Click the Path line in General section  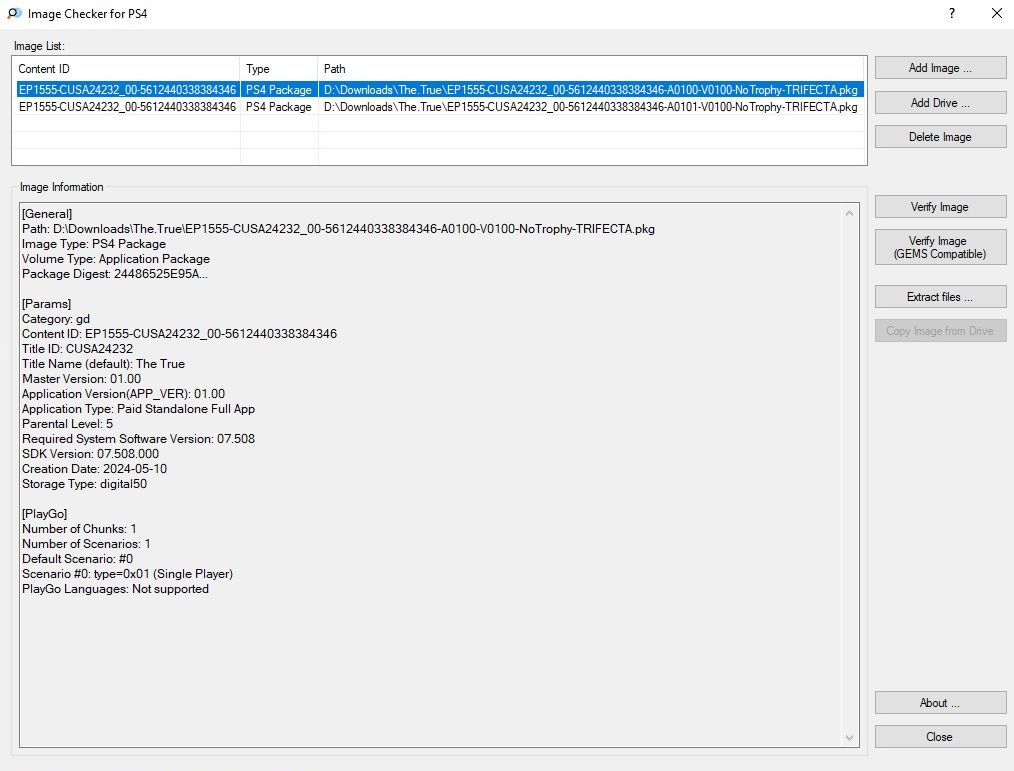click(x=338, y=229)
